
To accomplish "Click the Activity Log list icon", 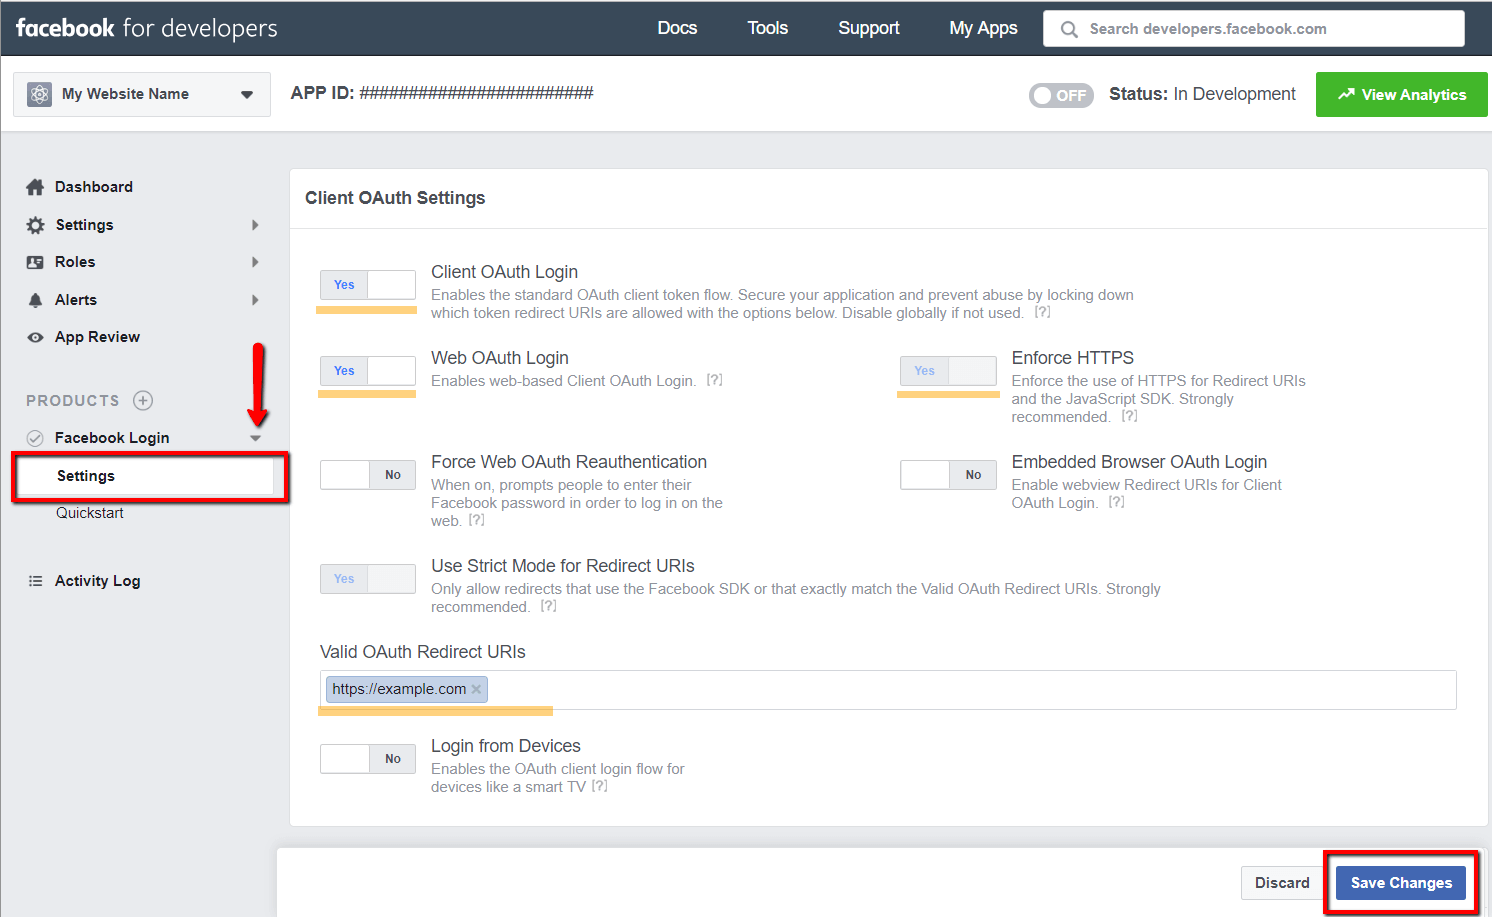I will pyautogui.click(x=35, y=581).
